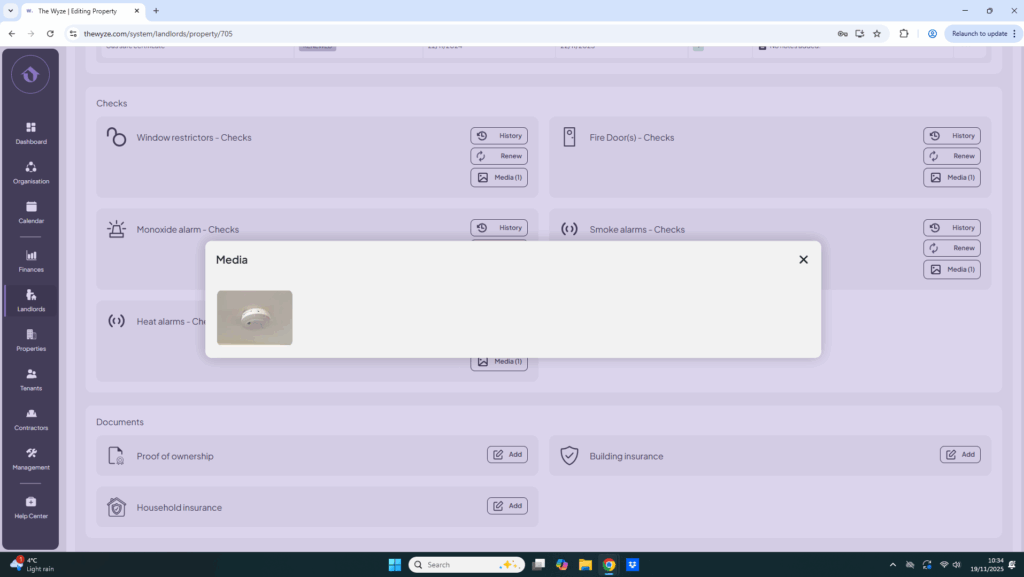Viewport: 1024px width, 577px height.
Task: Open Dashboard from the sidebar
Action: (31, 133)
